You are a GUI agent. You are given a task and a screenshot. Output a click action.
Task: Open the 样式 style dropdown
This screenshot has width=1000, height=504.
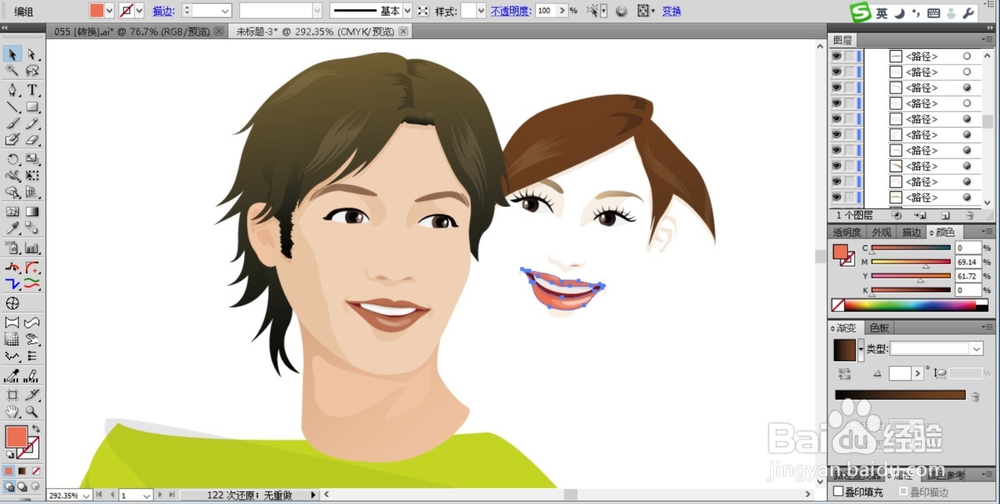click(482, 11)
